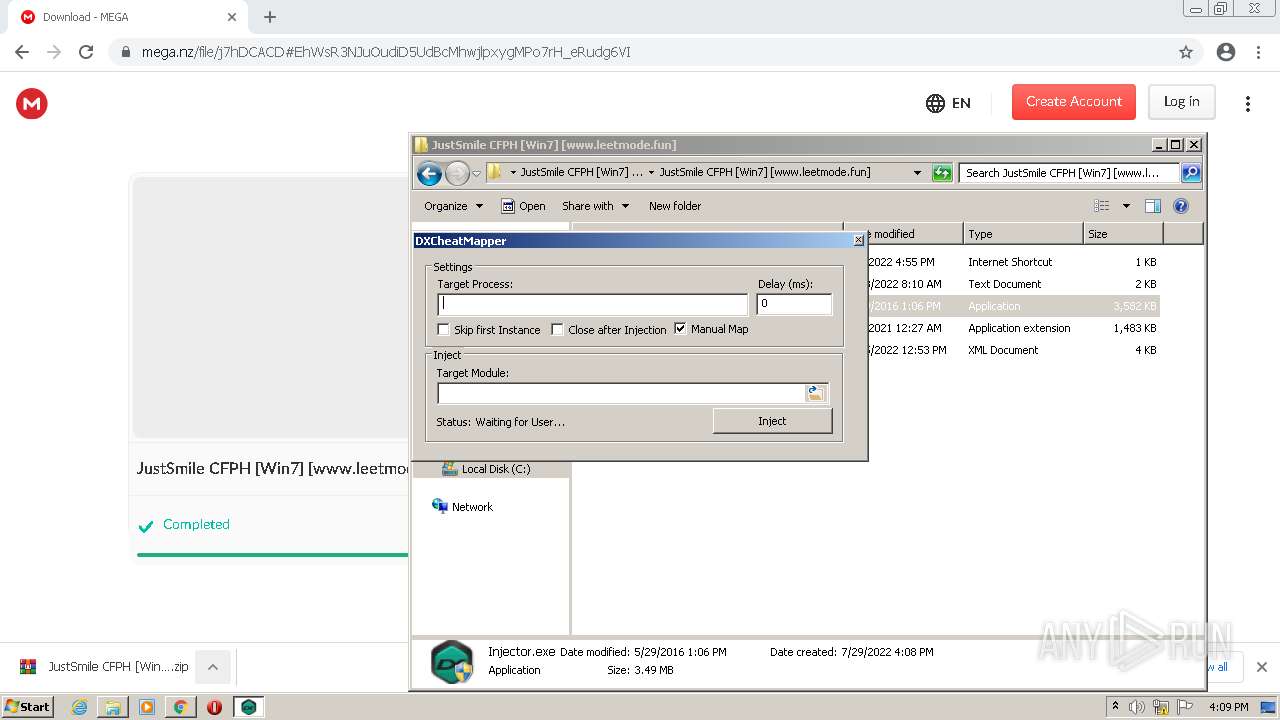Click Chrome reload page icon

coord(86,52)
